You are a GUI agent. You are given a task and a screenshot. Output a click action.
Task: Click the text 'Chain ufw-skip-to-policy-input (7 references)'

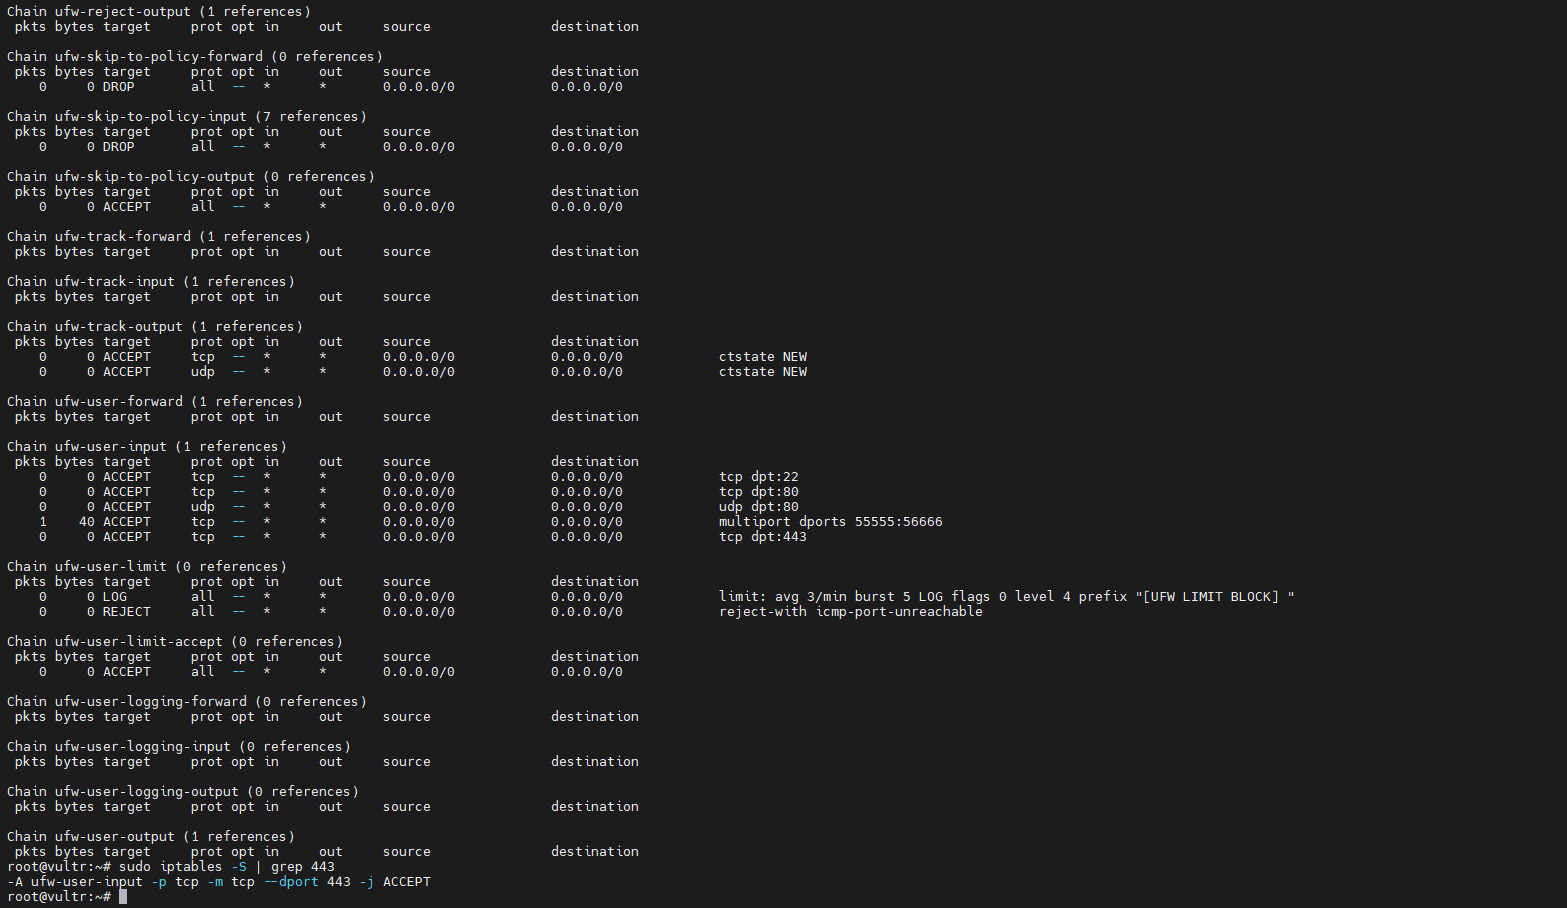tap(187, 117)
